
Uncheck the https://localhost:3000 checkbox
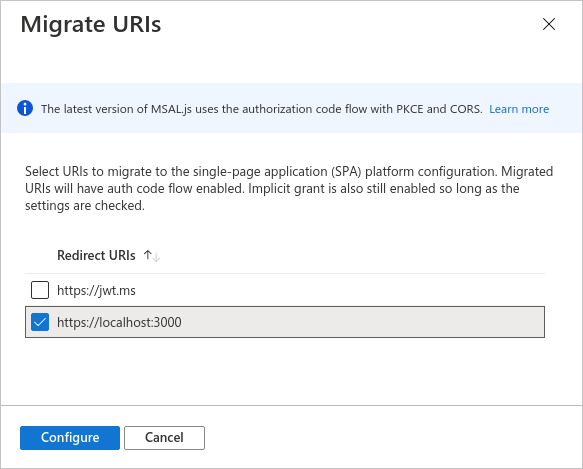point(40,322)
